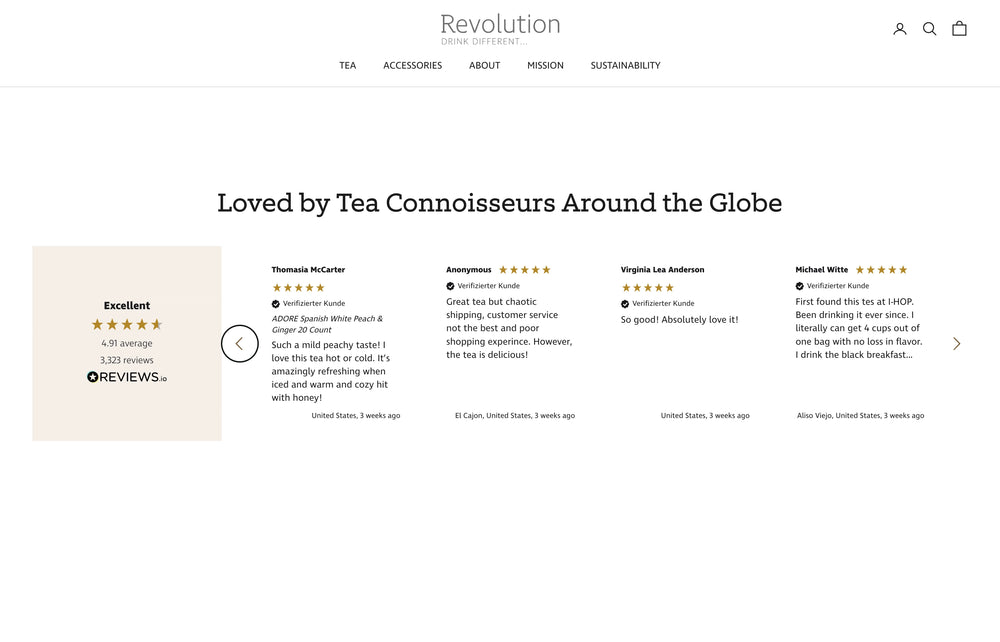Go to the SUSTAINABILITY page
This screenshot has width=1000, height=642.
[x=625, y=66]
